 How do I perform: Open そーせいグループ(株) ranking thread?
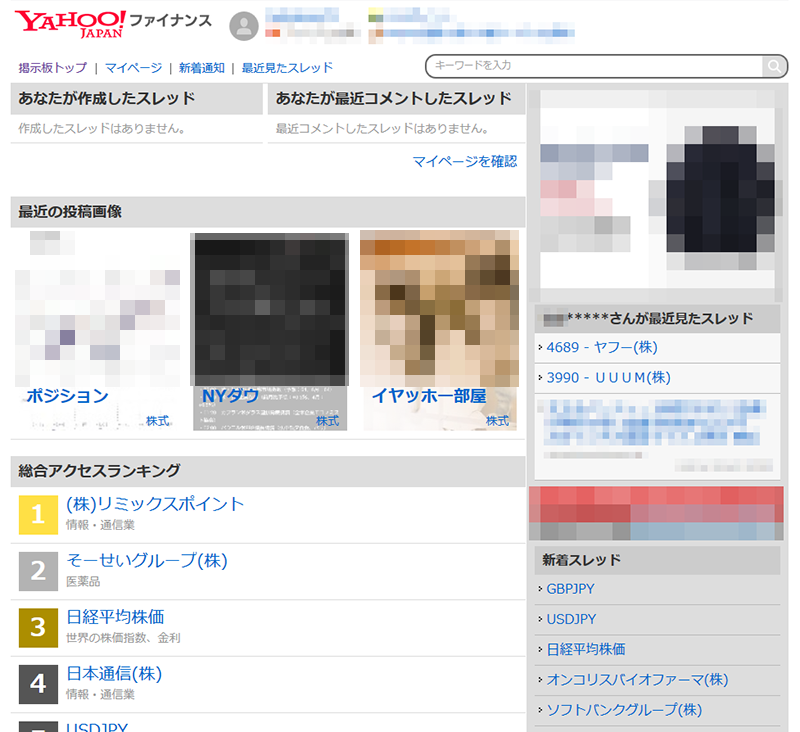147,561
